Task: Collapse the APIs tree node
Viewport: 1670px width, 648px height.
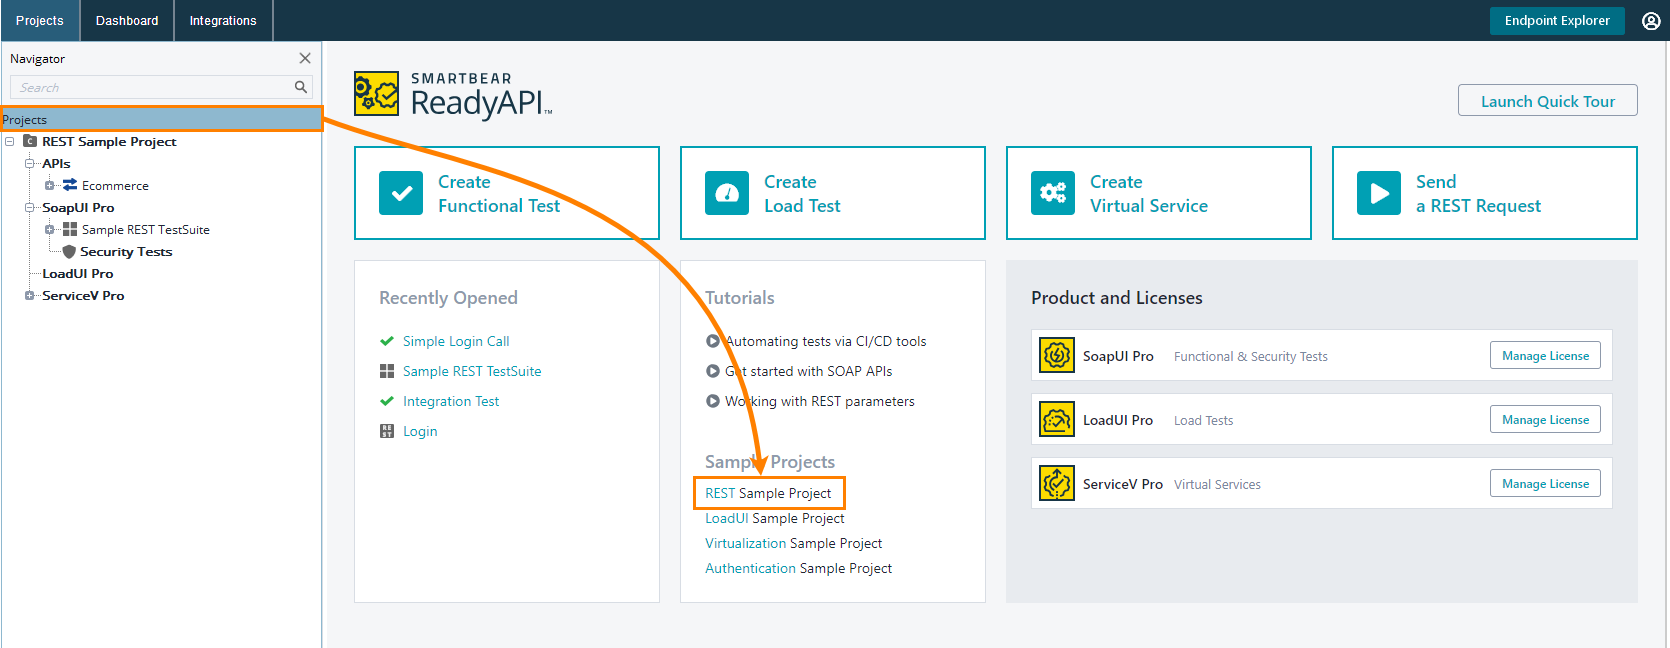Action: 30,163
